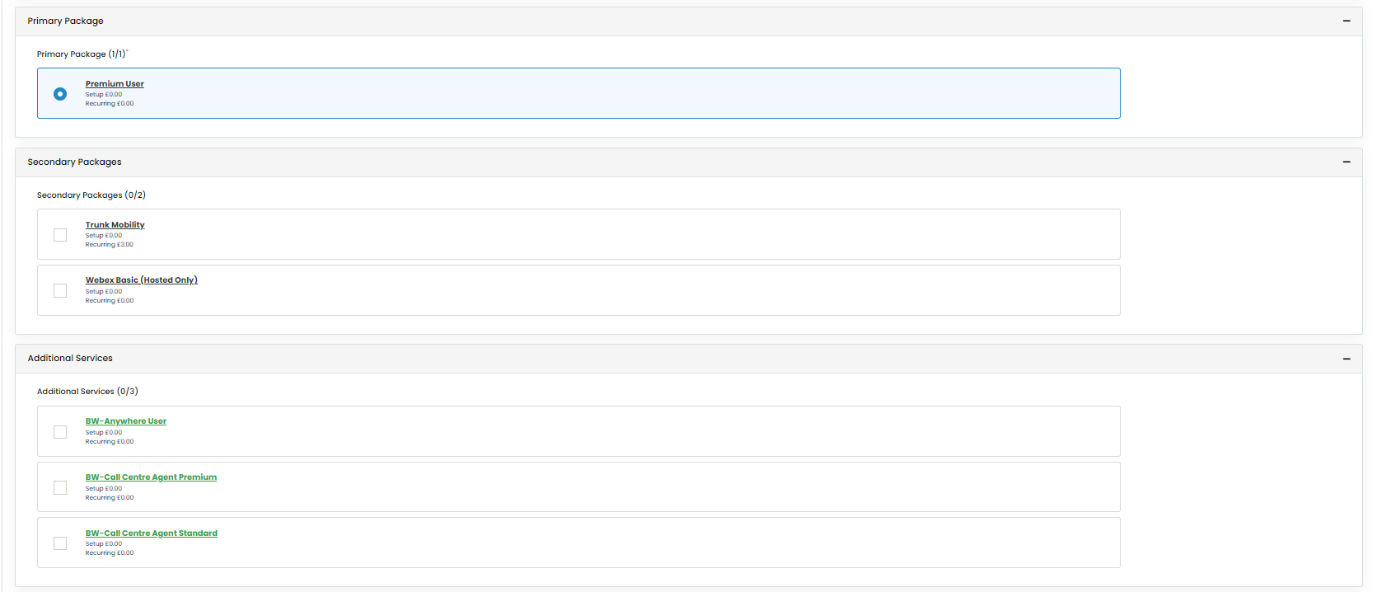The height and width of the screenshot is (592, 1377).
Task: Collapse the Additional Services section
Action: tap(1346, 358)
